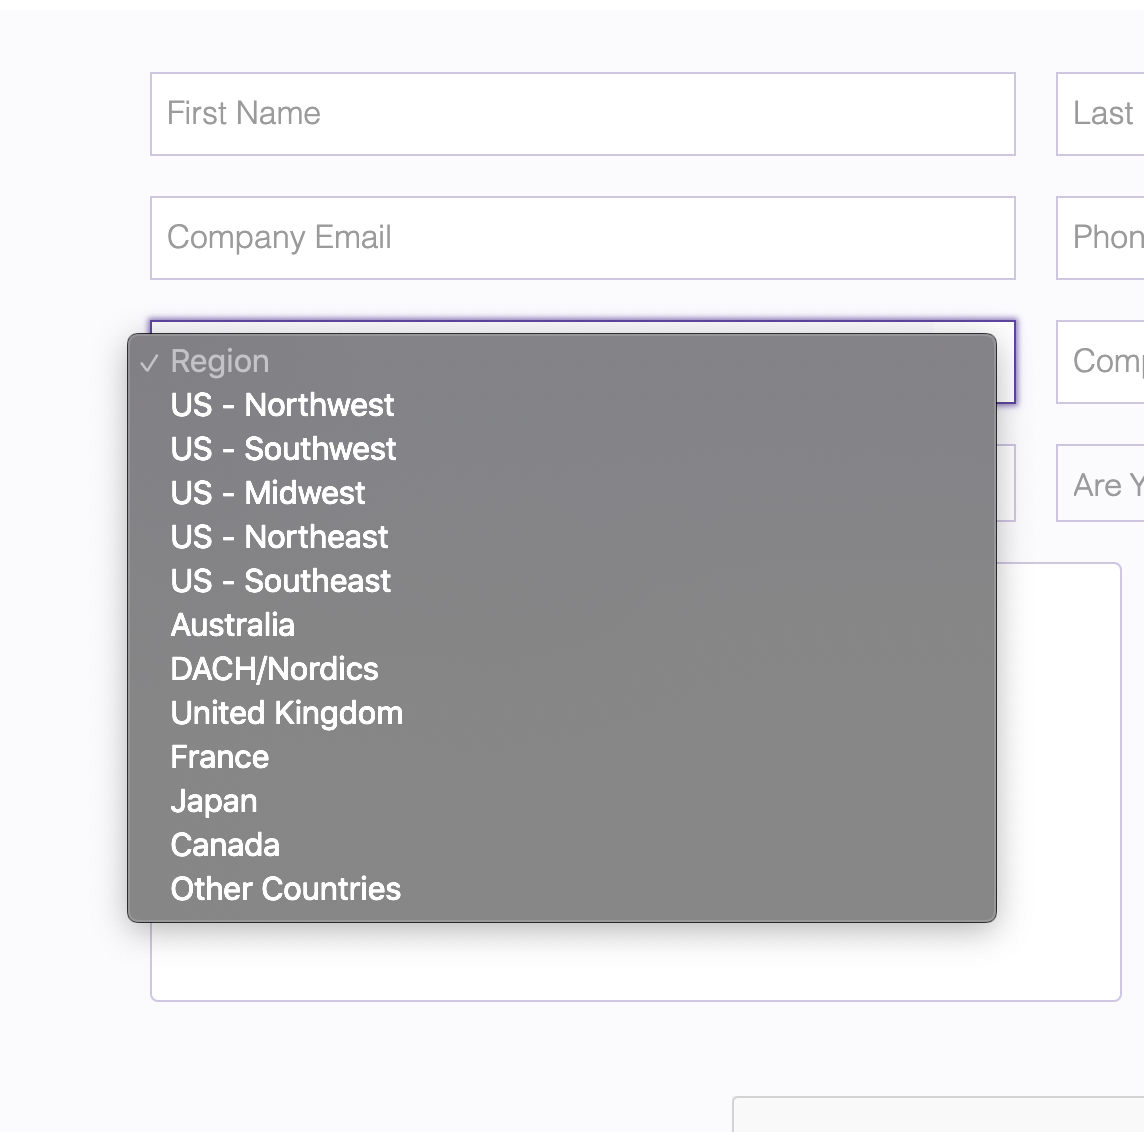Open the "Are Y..." field
This screenshot has width=1144, height=1132.
tap(1100, 485)
